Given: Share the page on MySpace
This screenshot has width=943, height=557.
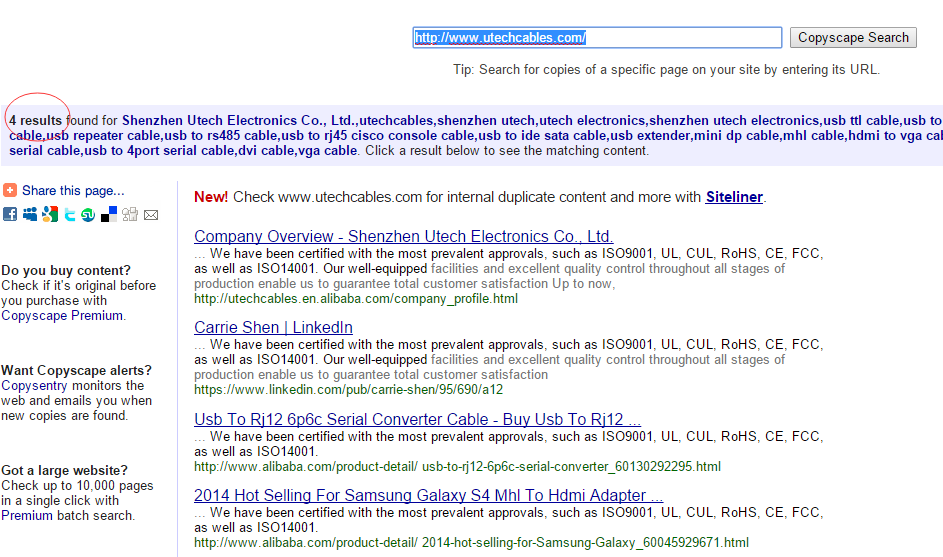Looking at the screenshot, I should tap(29, 214).
